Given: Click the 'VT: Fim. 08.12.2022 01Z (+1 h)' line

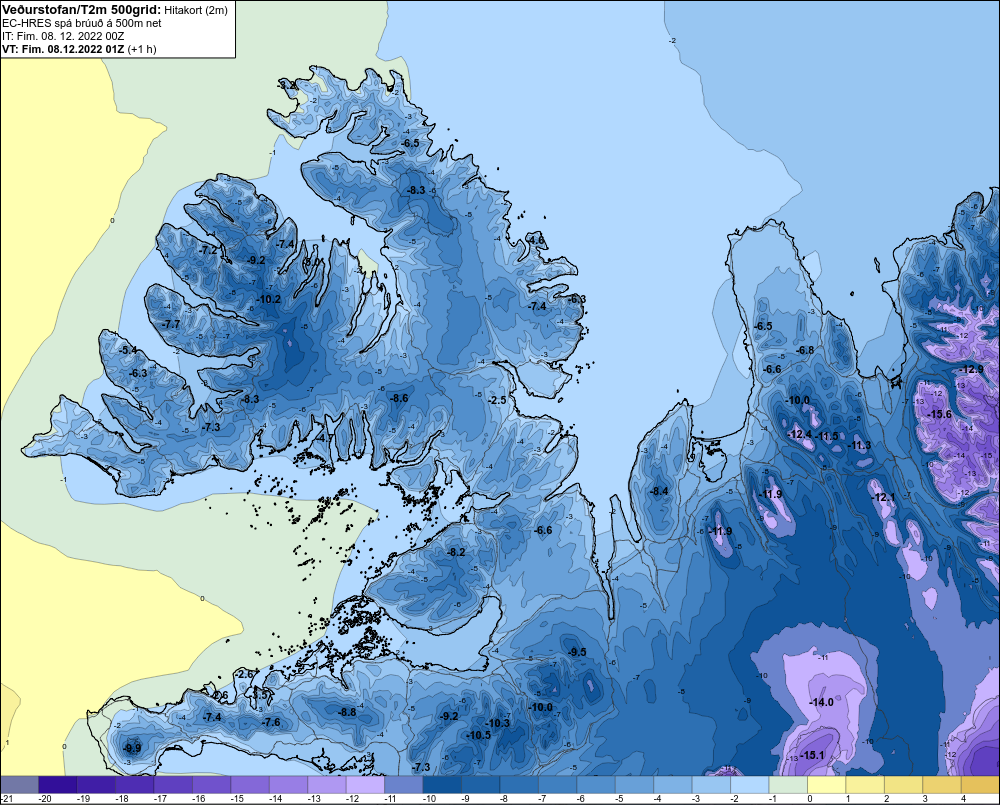Looking at the screenshot, I should point(79,49).
